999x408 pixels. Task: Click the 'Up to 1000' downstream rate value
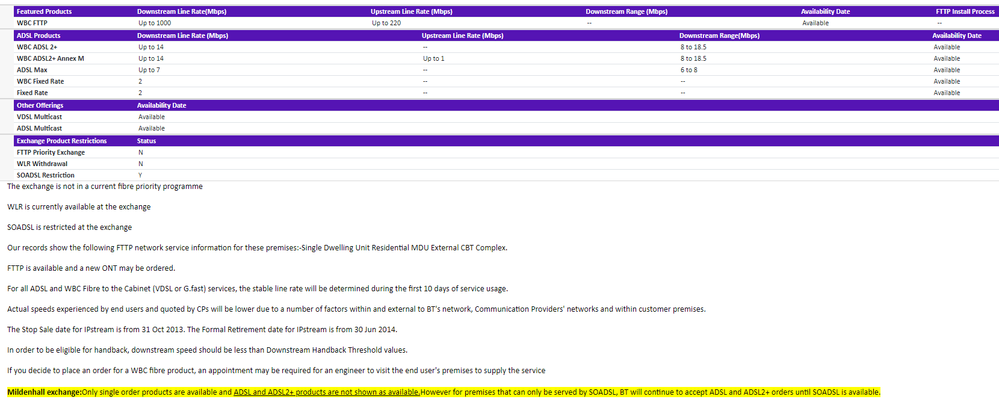coord(155,22)
